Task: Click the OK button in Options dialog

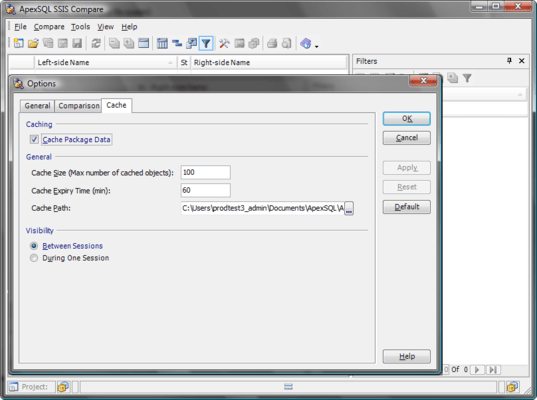Action: point(407,118)
